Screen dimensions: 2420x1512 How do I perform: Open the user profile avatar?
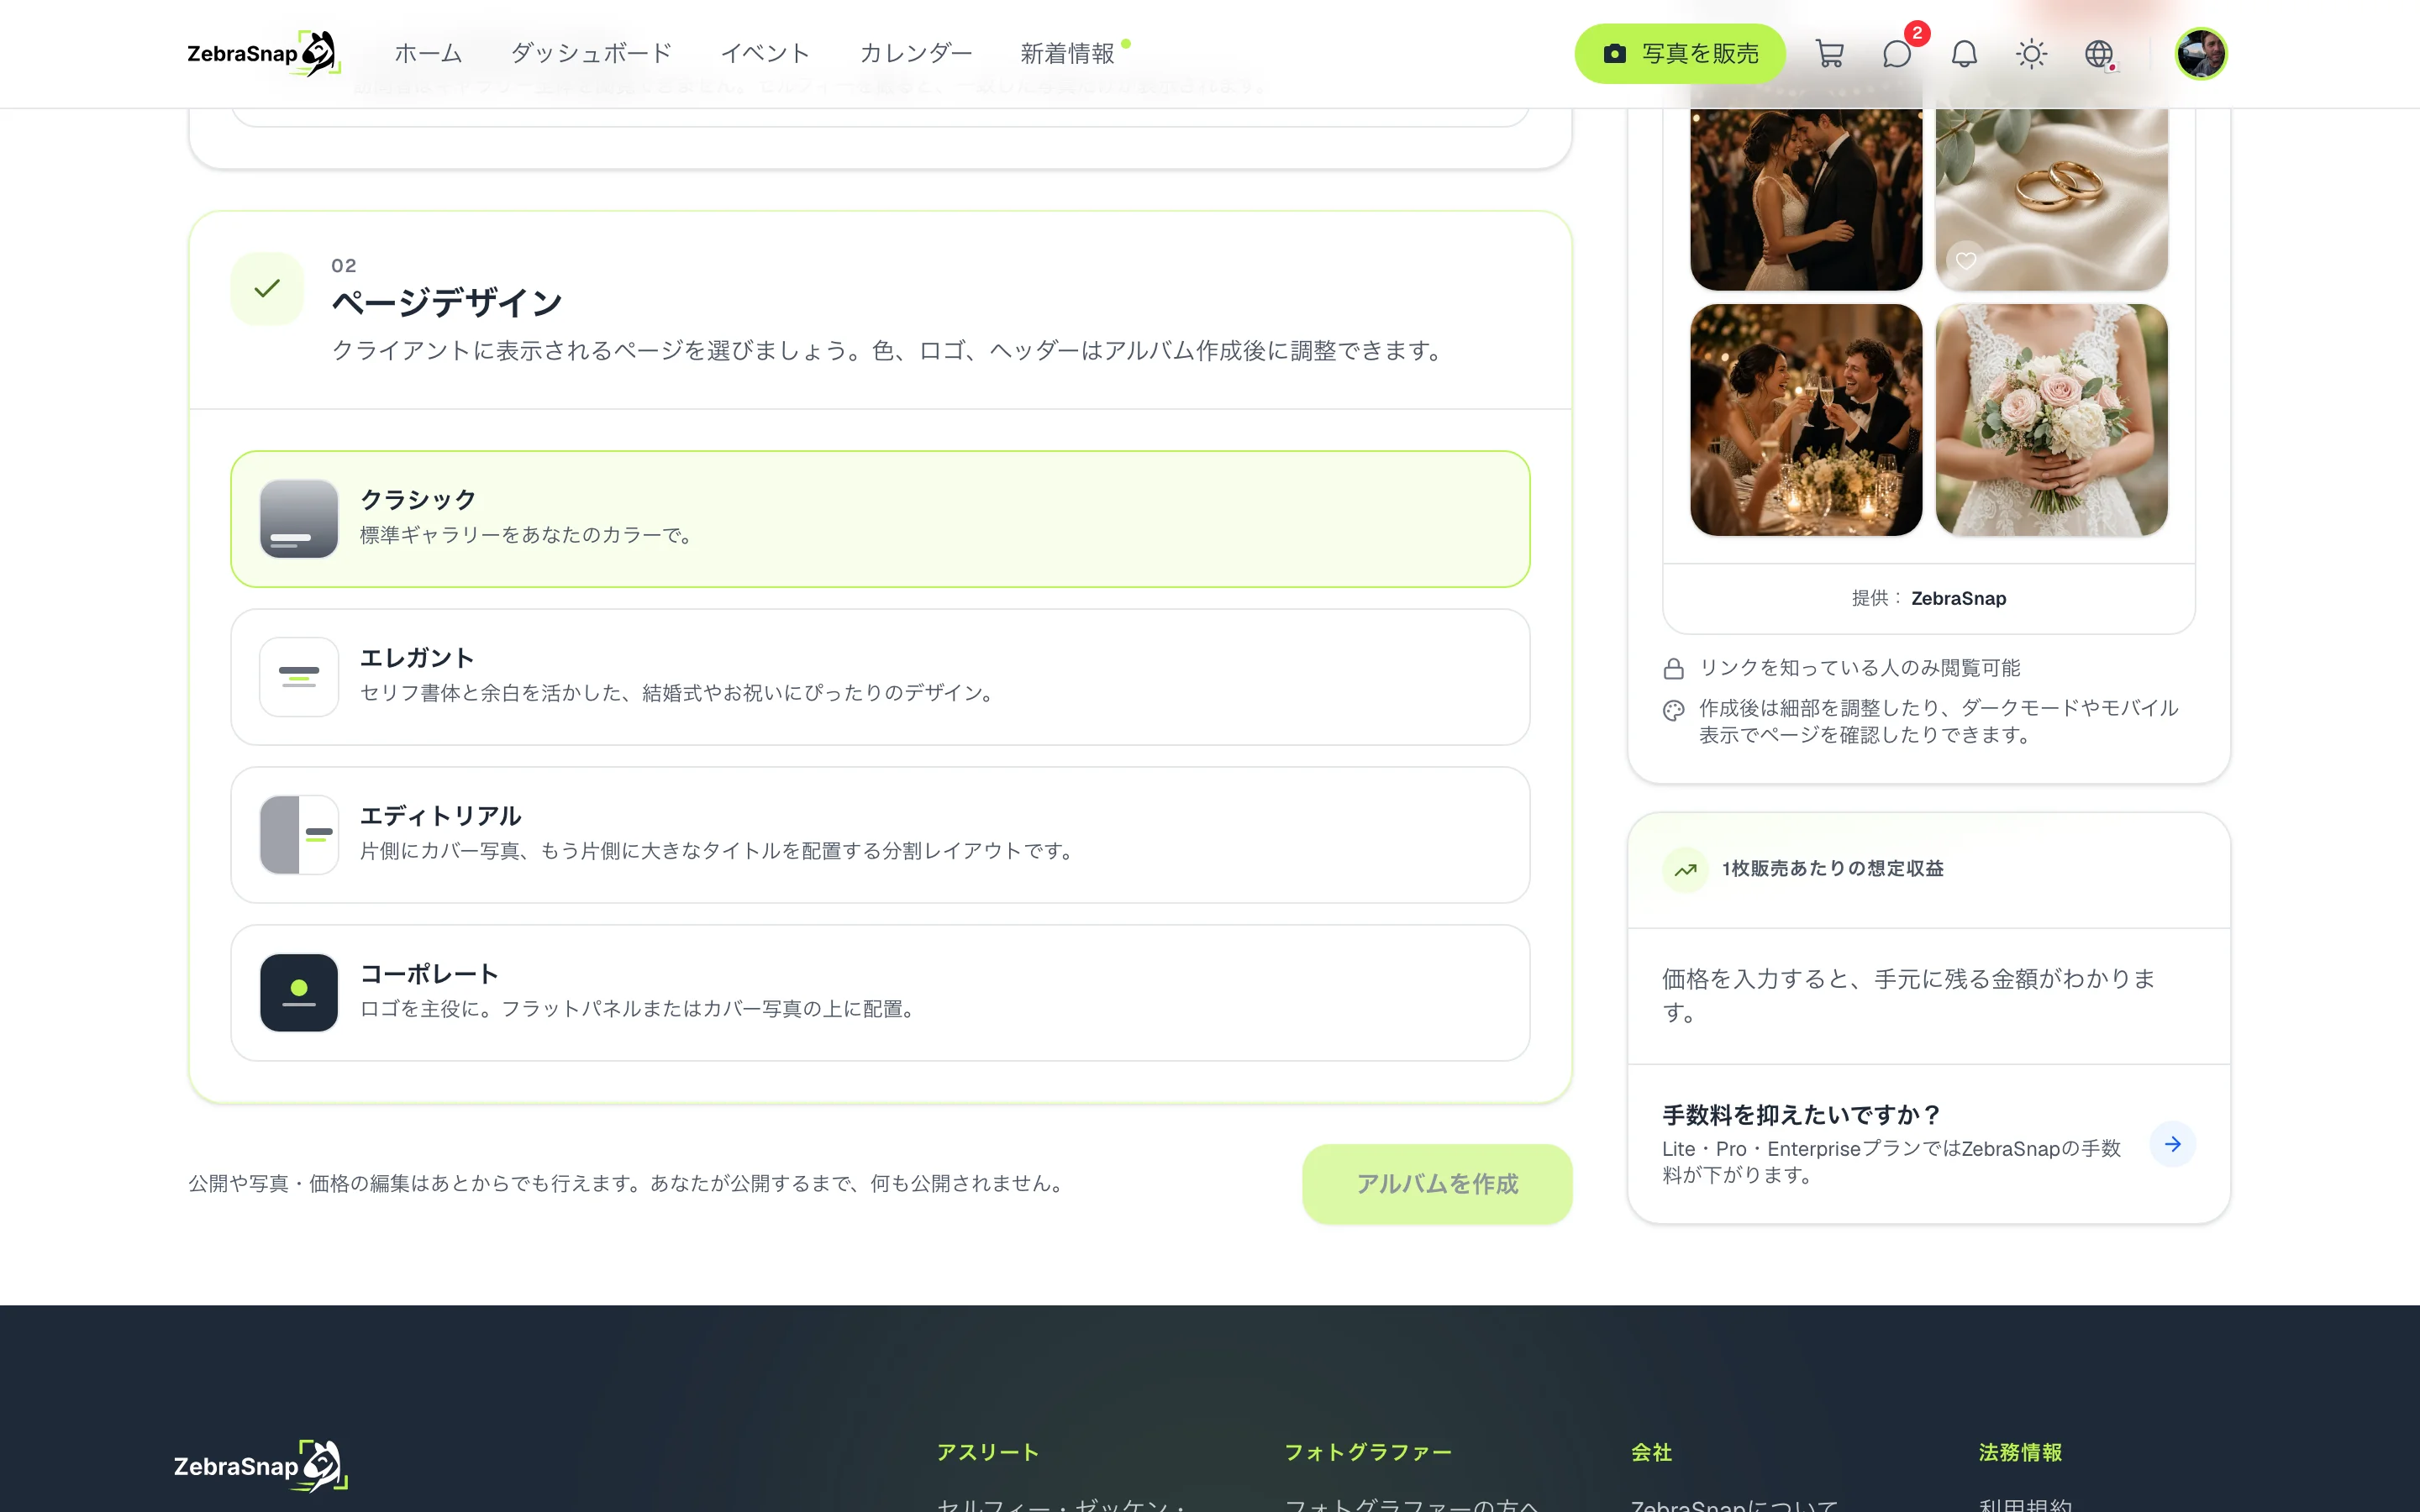click(2201, 54)
